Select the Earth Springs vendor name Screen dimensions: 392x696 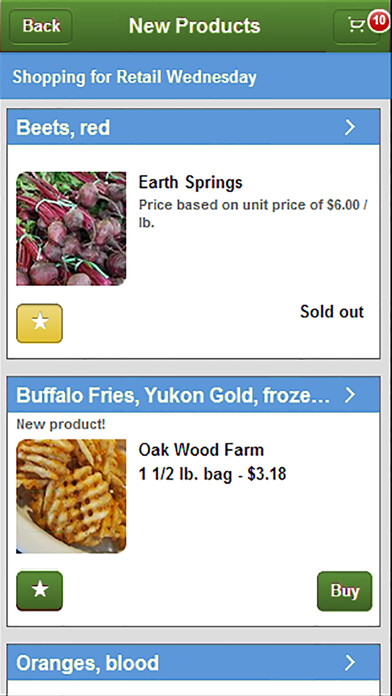pos(190,182)
